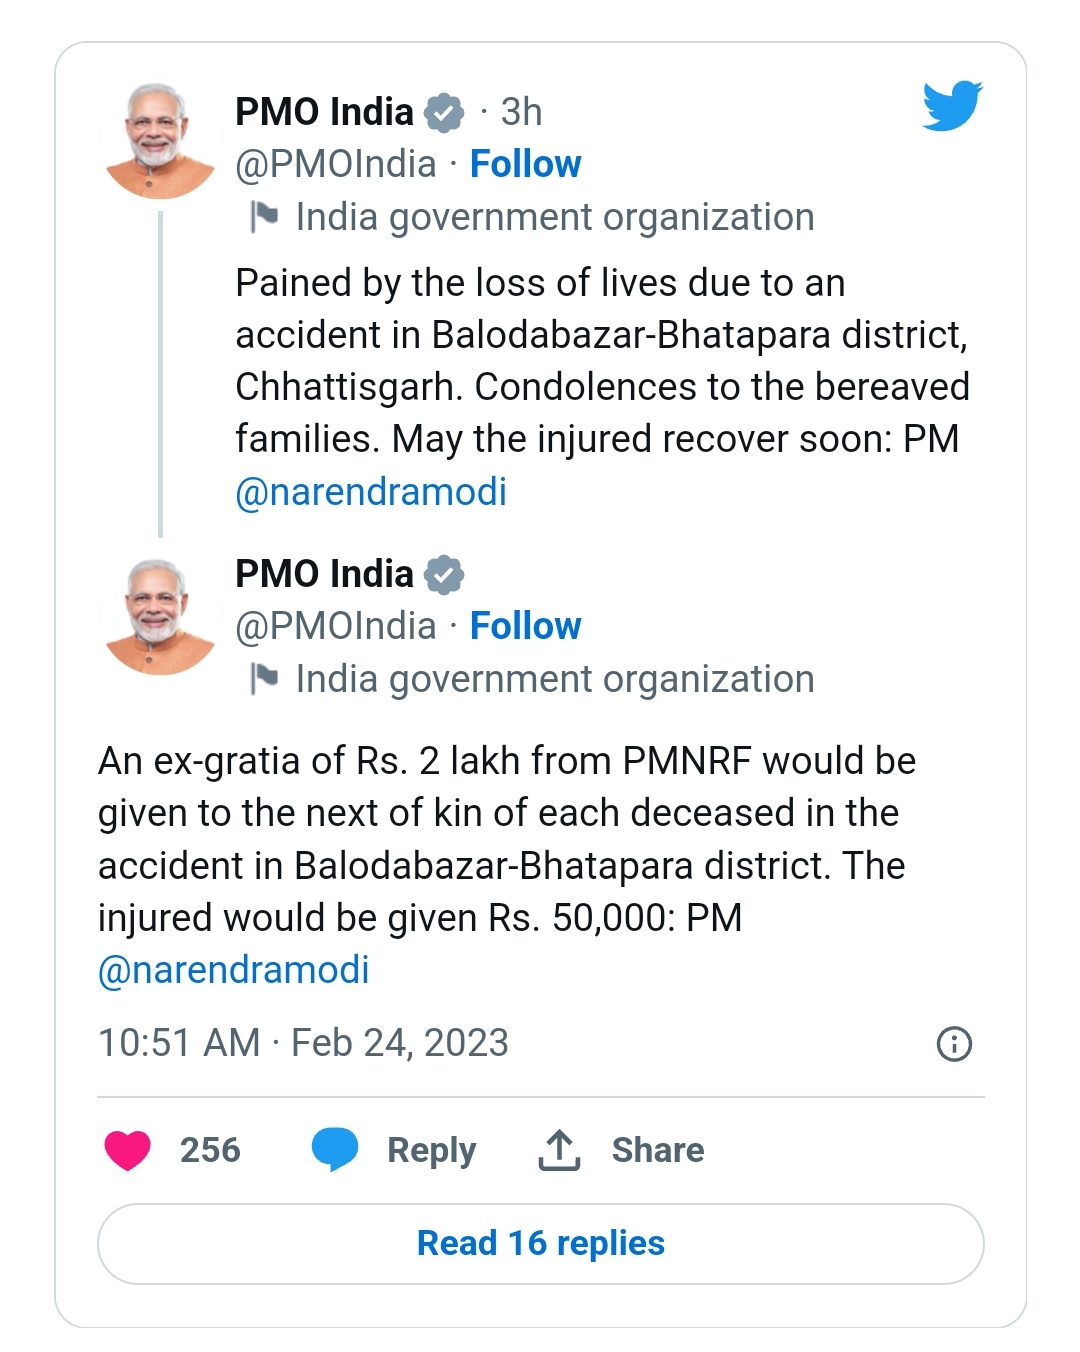Click the share upload arrow icon
1080x1352 pixels.
coord(559,1150)
